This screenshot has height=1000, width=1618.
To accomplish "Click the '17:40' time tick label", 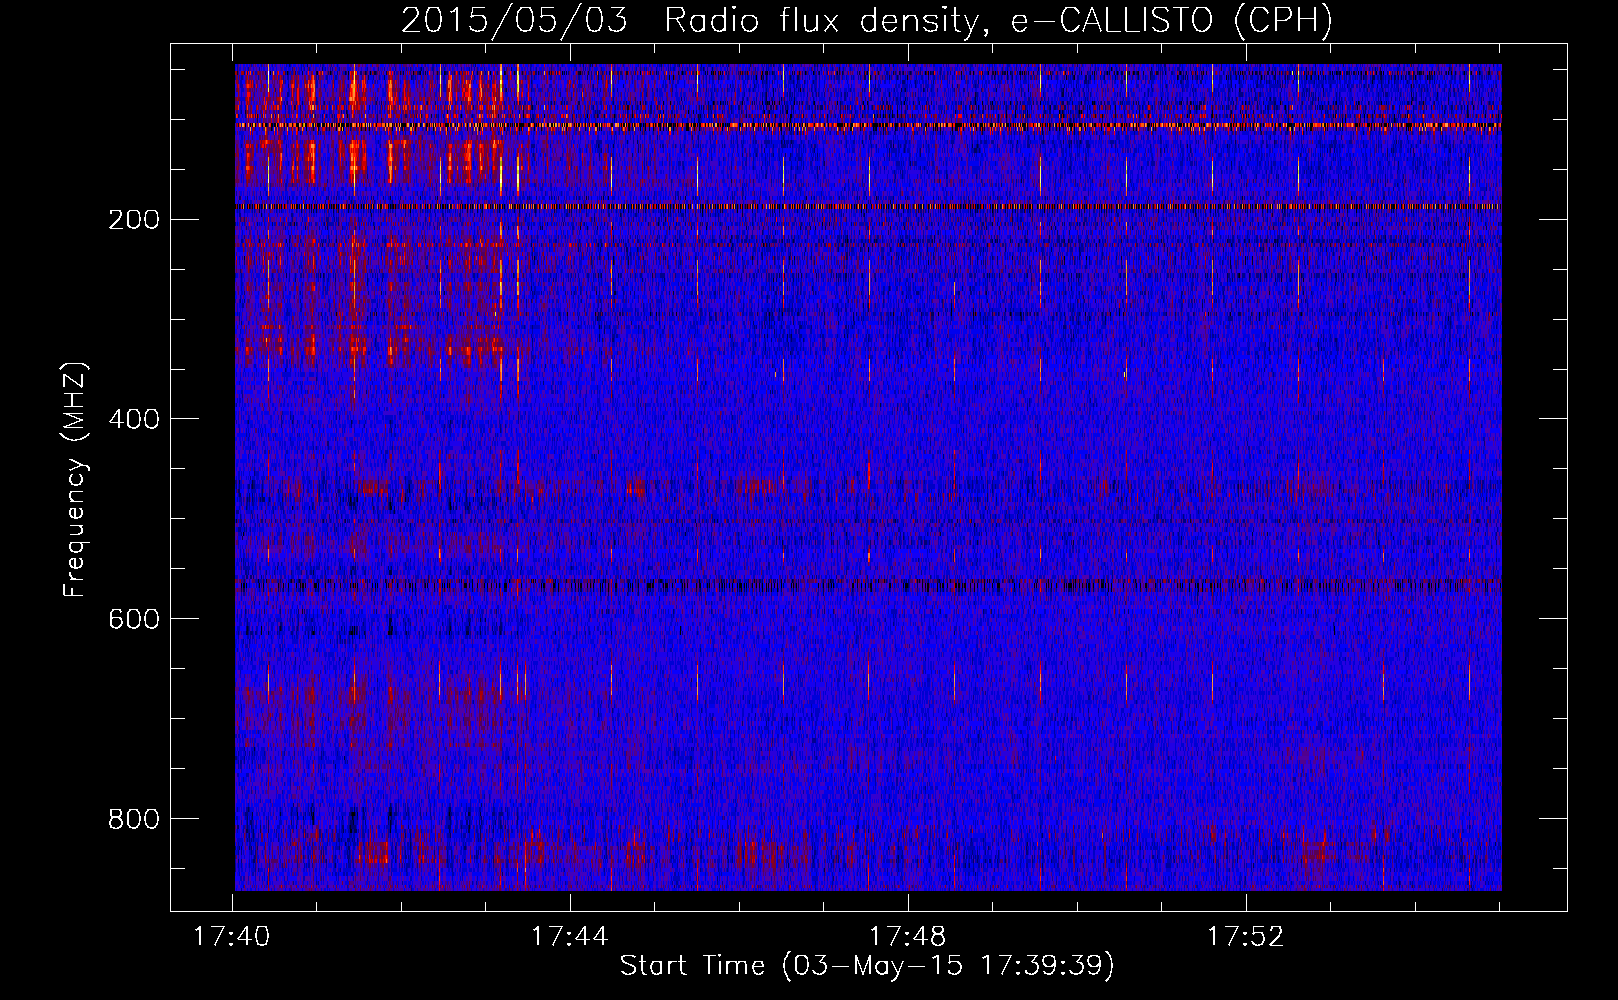I will (x=232, y=937).
